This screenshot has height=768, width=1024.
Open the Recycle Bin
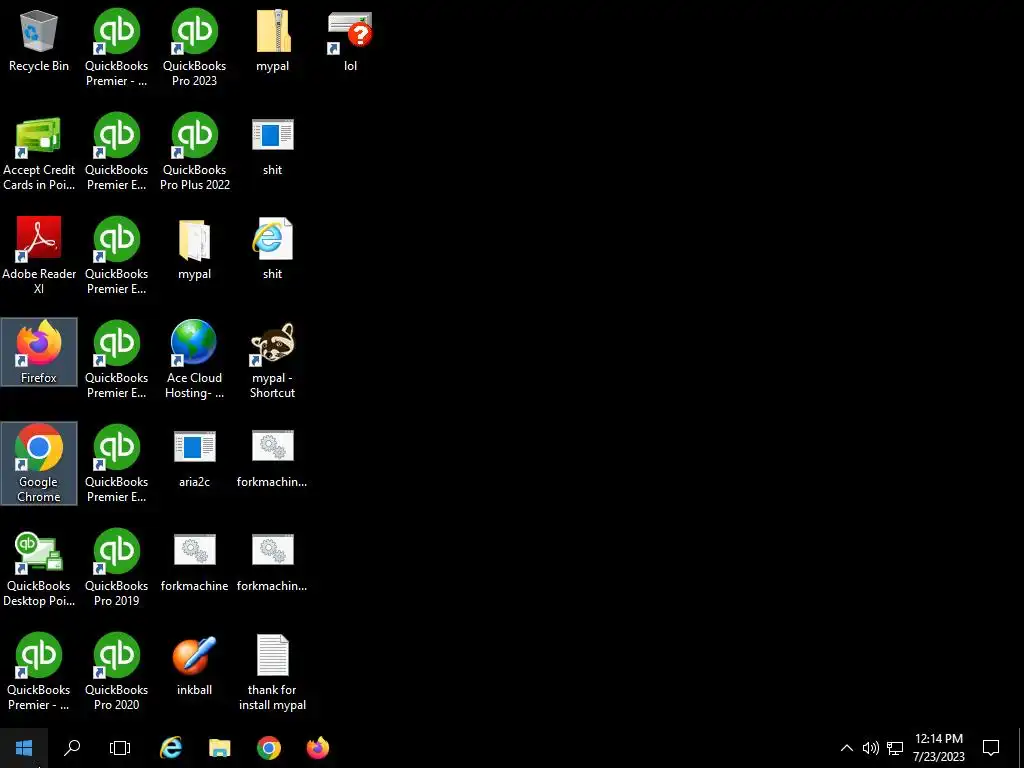(x=39, y=41)
